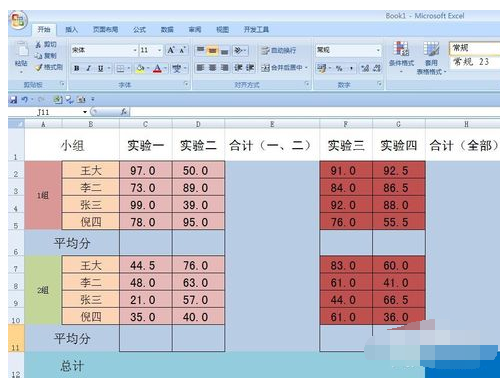
Task: Open the font size 11 dropdown
Action: [159, 50]
